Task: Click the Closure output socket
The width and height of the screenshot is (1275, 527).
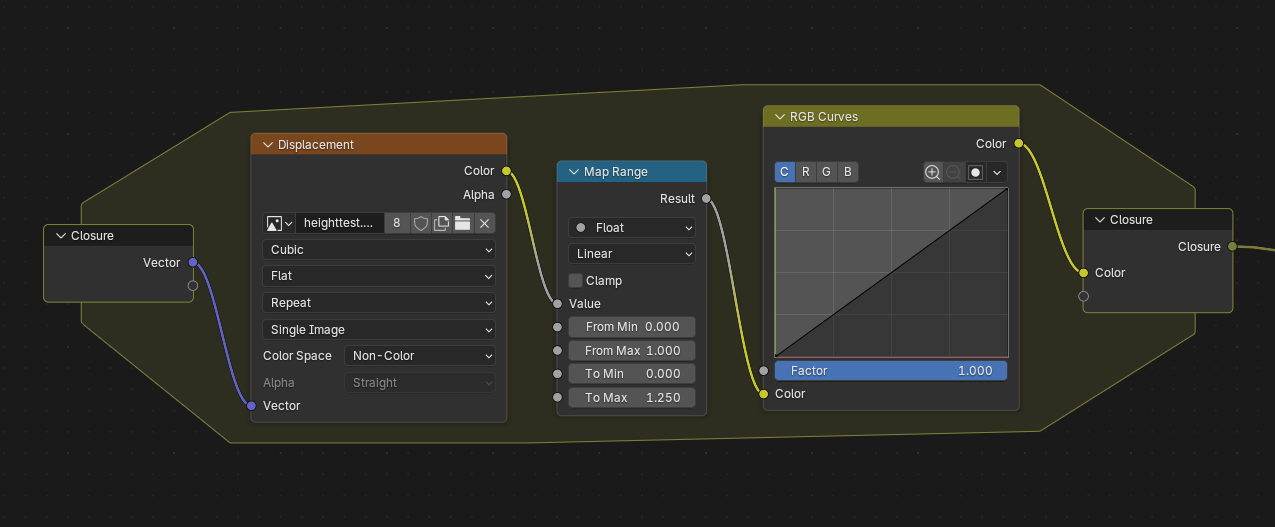Action: pos(1232,246)
